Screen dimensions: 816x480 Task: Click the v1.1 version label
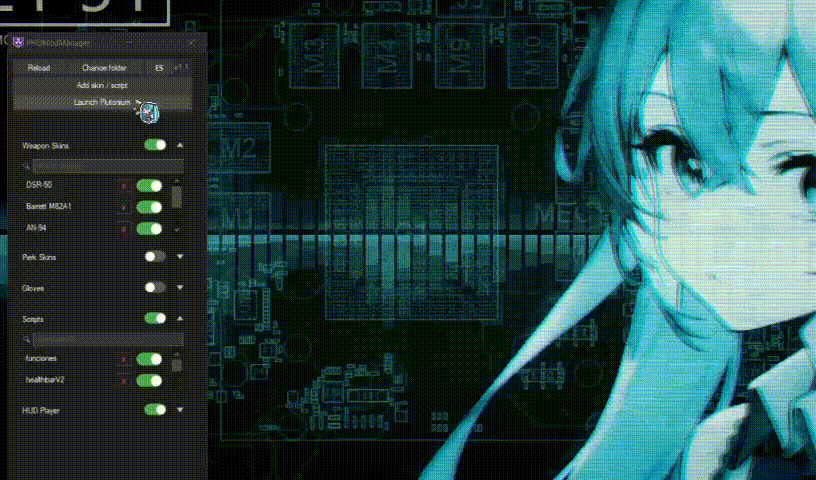[181, 68]
